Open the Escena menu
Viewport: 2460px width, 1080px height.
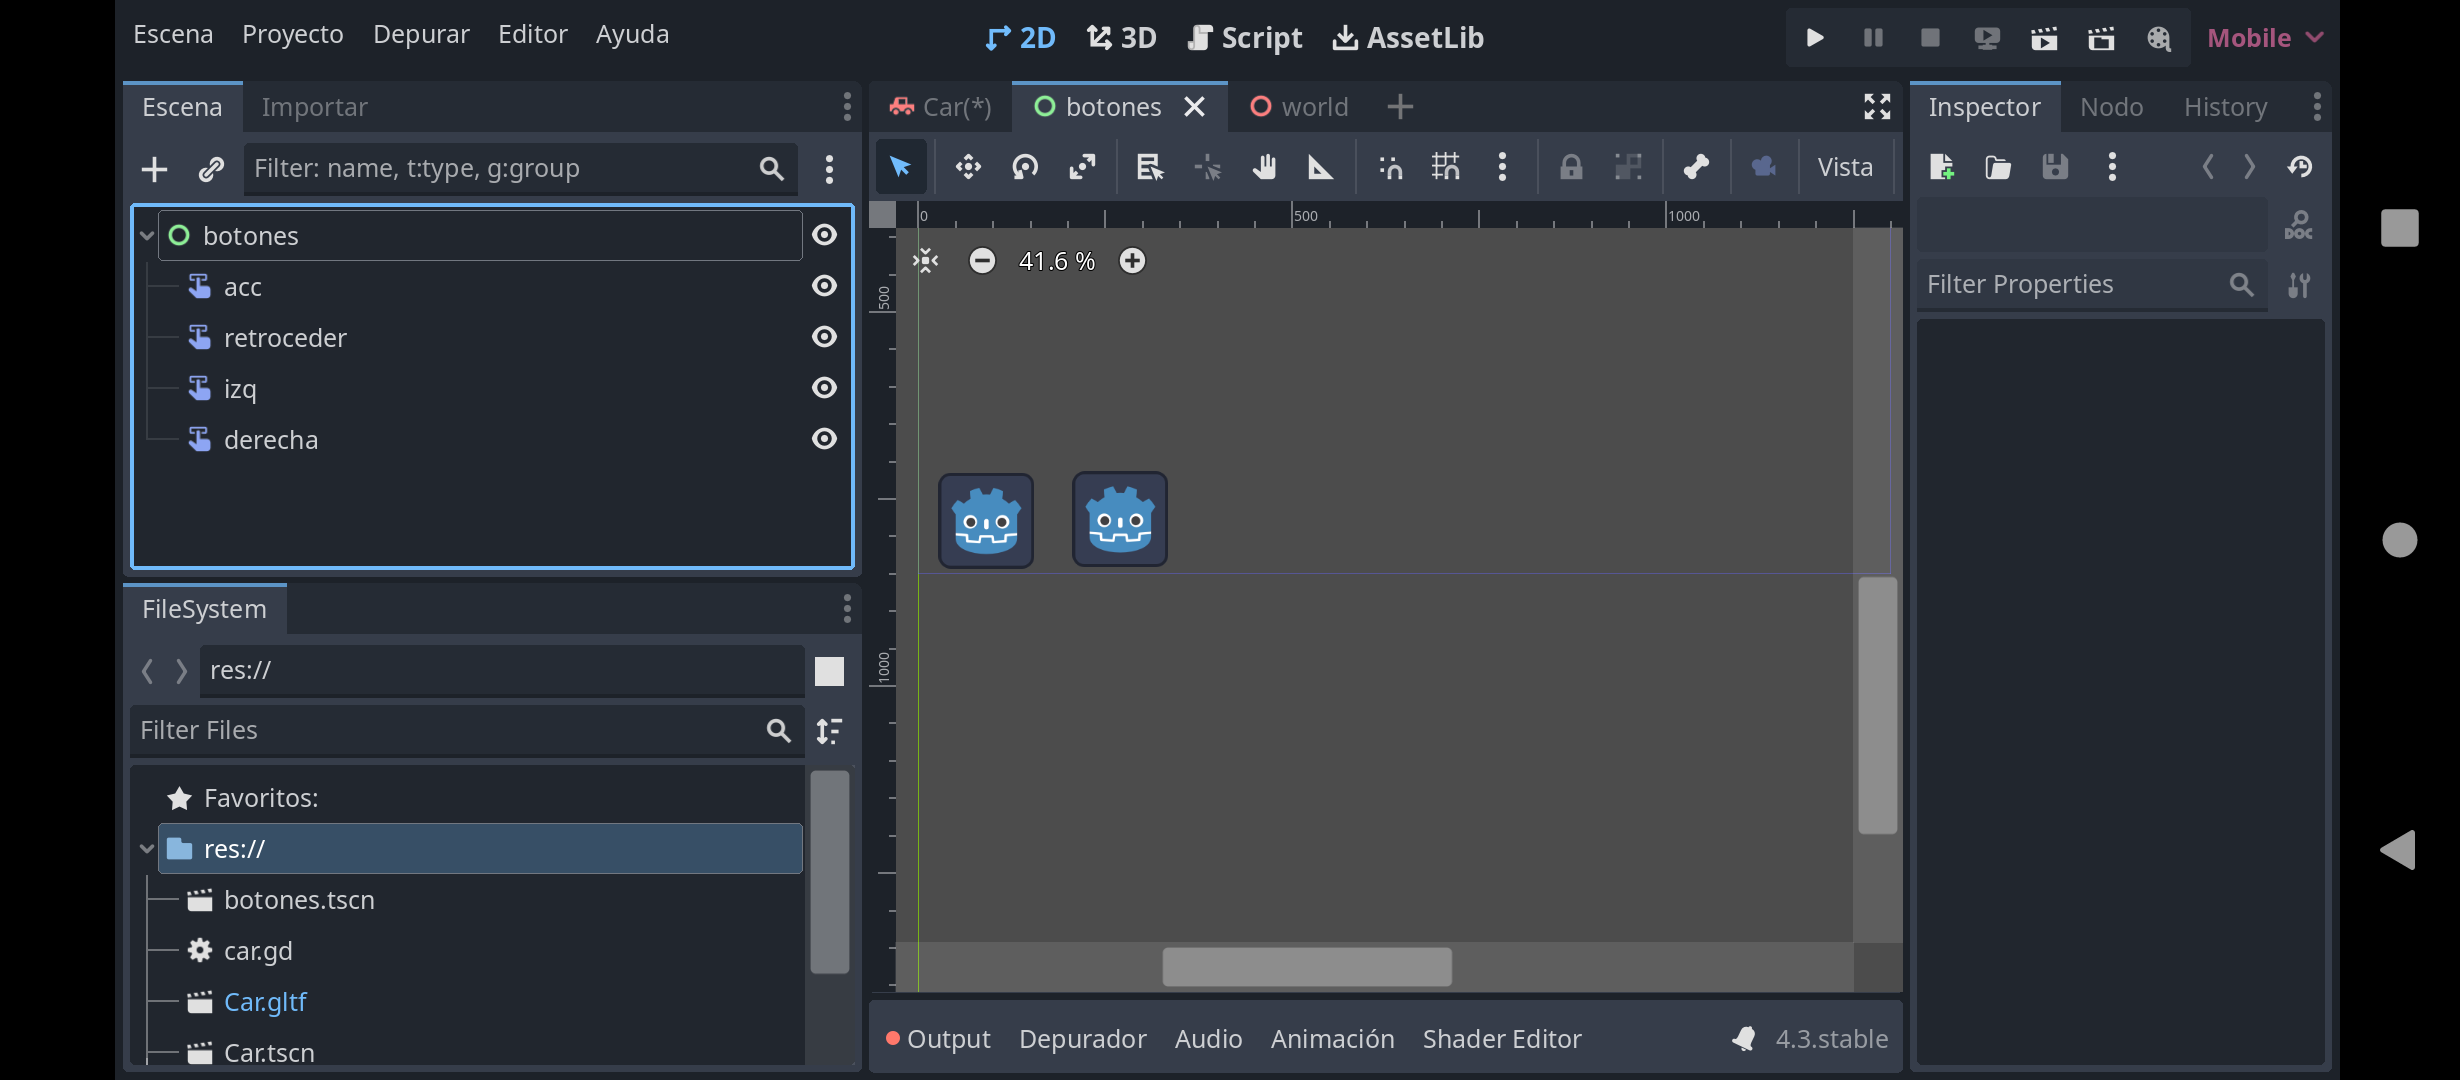coord(173,34)
